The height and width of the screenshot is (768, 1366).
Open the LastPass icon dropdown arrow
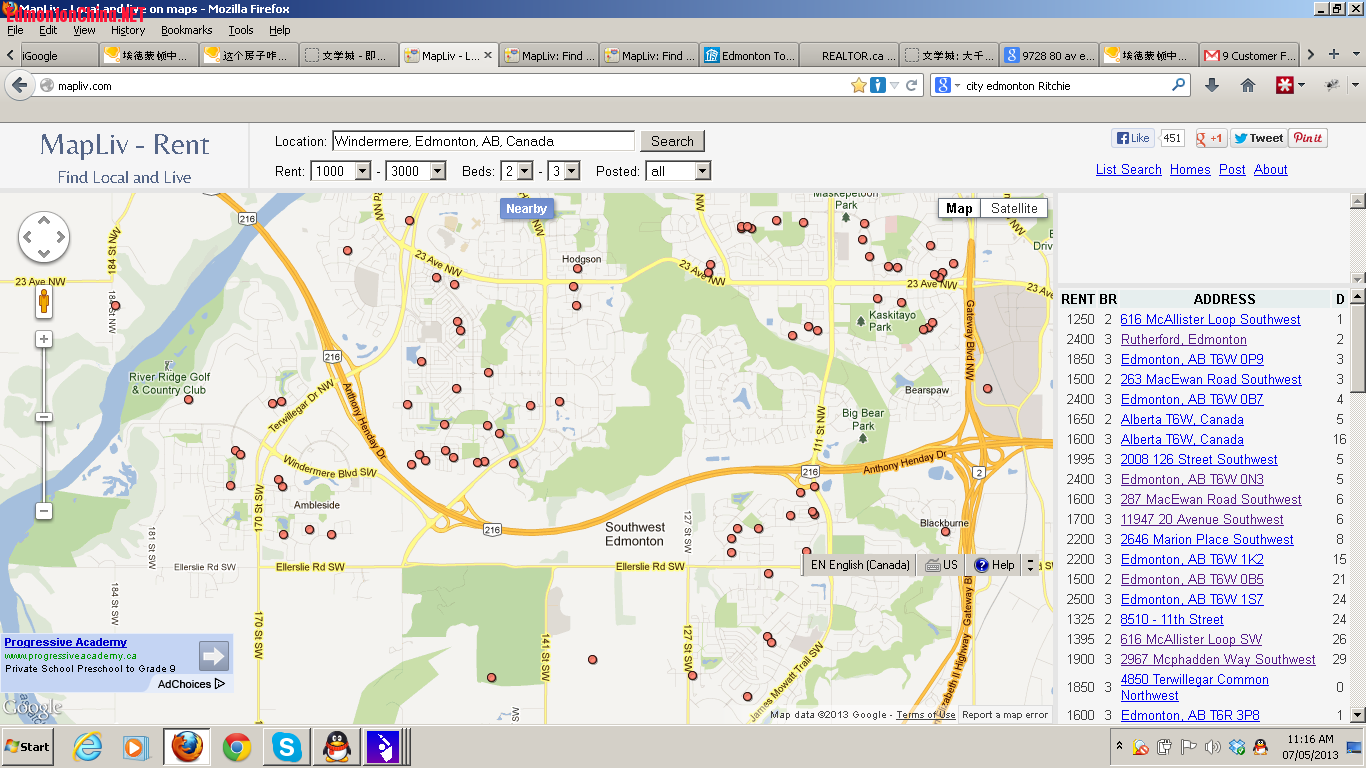point(1301,86)
